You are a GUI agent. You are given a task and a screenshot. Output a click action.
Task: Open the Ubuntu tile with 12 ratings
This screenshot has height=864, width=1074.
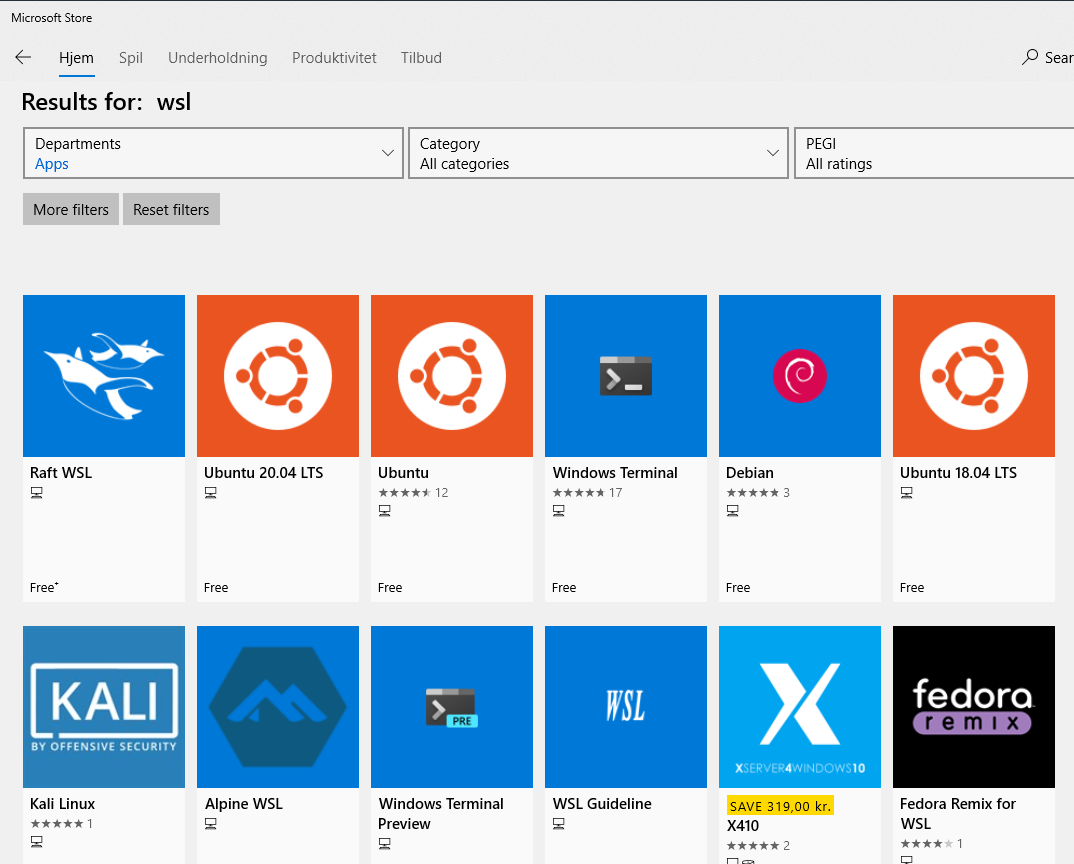[452, 376]
